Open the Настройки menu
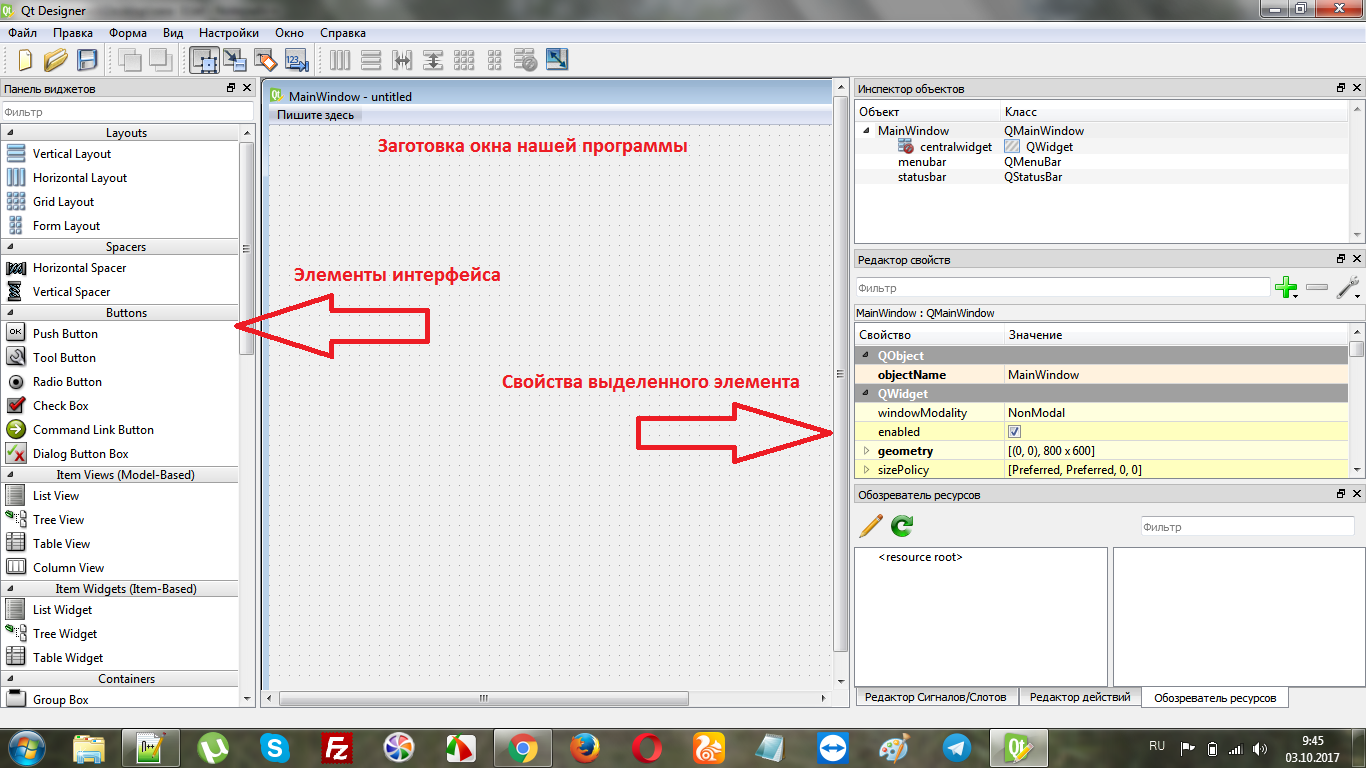This screenshot has width=1366, height=768. (228, 33)
